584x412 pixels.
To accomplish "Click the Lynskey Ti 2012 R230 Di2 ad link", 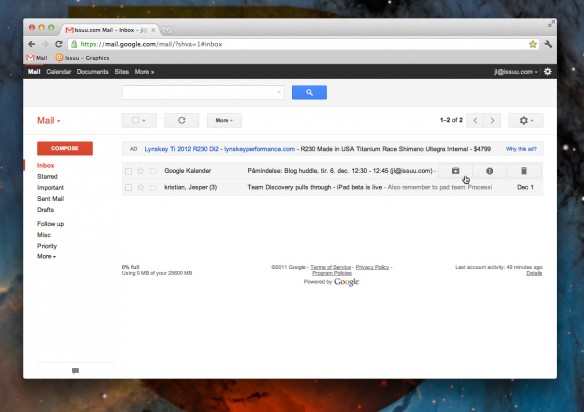I will [x=181, y=149].
